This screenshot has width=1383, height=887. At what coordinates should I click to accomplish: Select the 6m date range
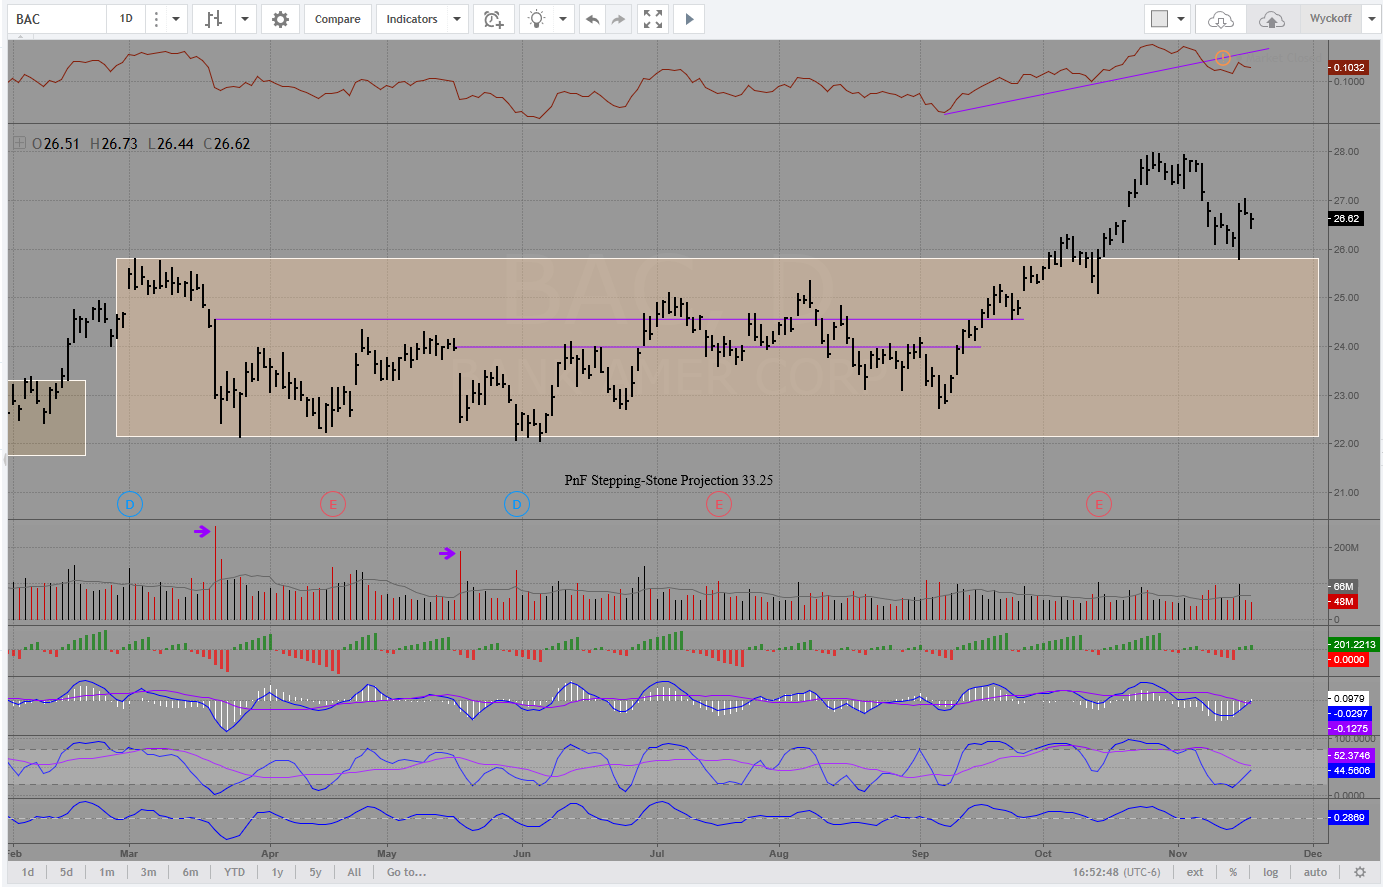(x=190, y=872)
